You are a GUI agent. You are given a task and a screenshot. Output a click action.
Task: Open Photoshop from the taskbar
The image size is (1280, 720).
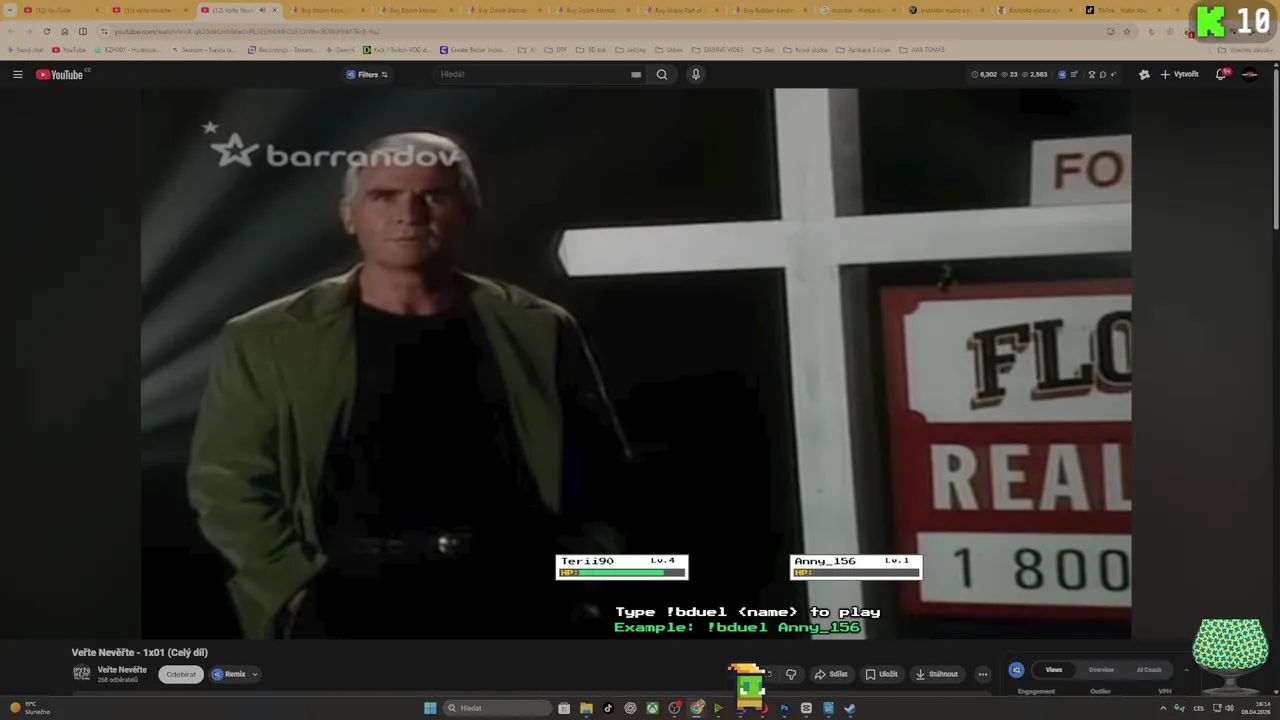tap(784, 708)
